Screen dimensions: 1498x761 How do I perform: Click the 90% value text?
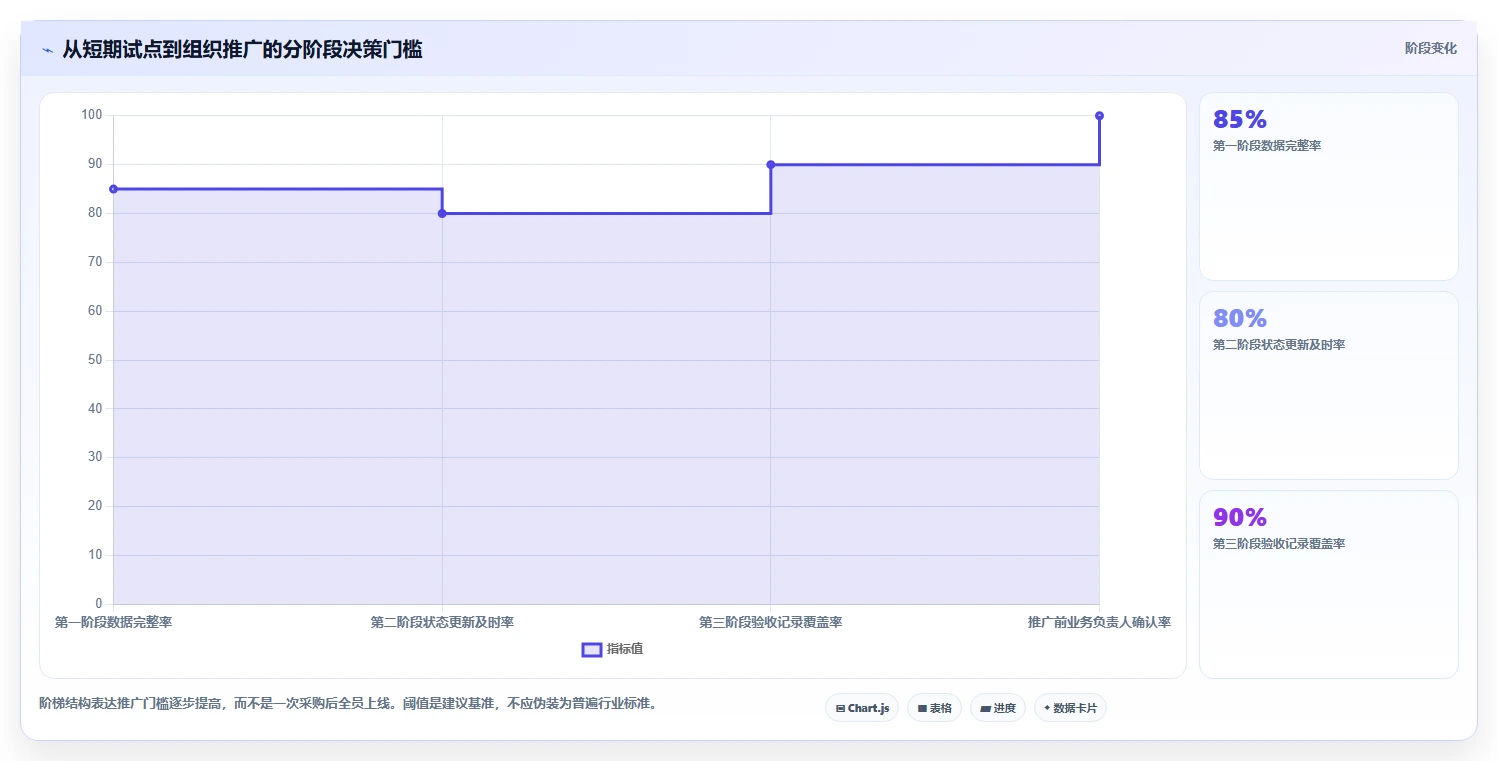pos(1239,517)
